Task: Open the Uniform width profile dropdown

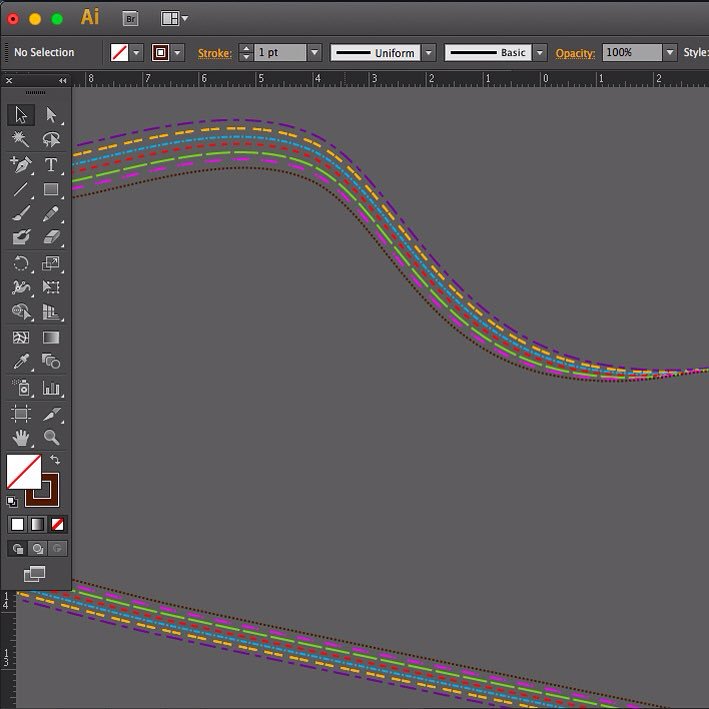Action: (x=429, y=52)
